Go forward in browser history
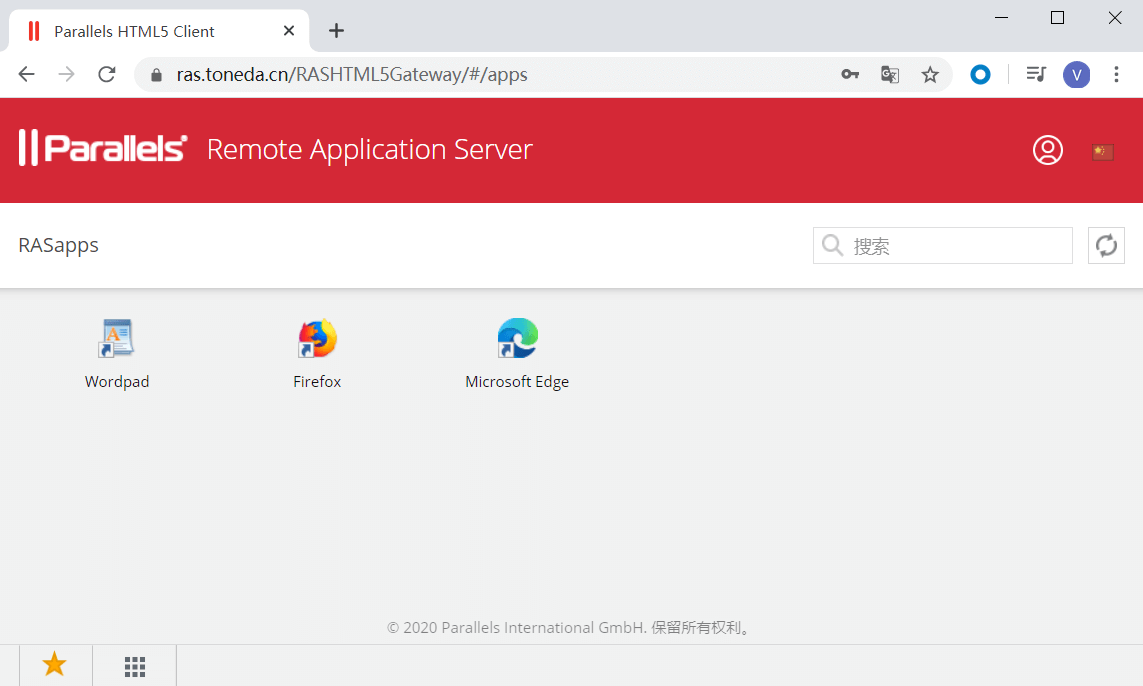The image size is (1143, 686). (x=66, y=74)
